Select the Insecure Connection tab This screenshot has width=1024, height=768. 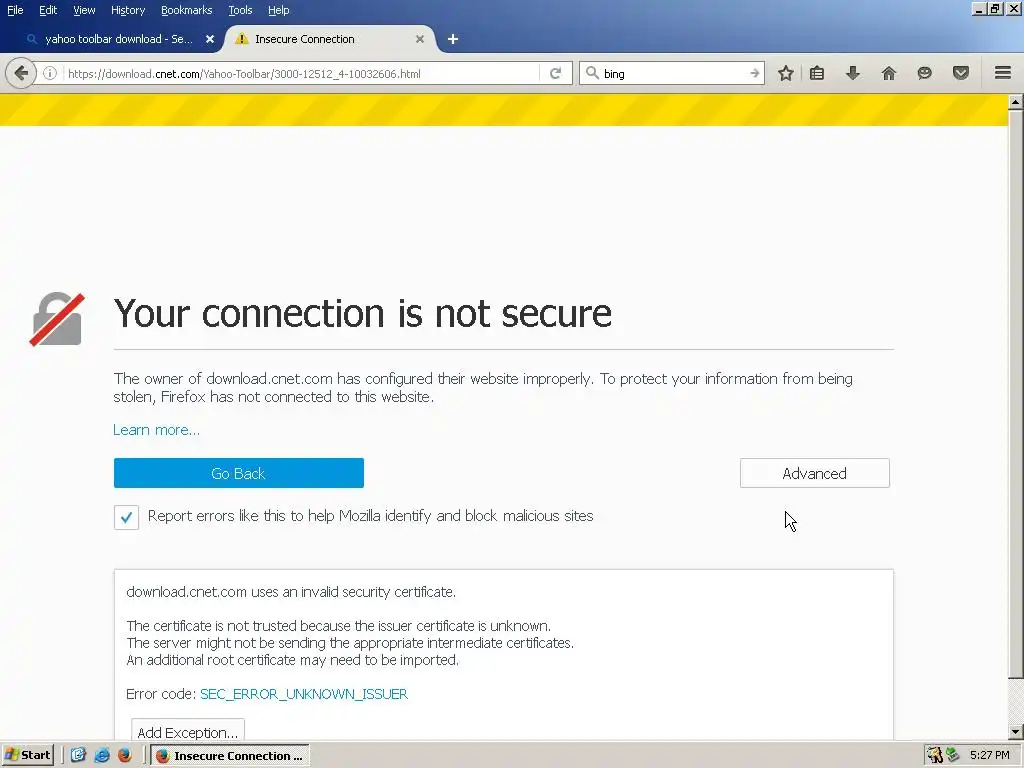coord(330,39)
